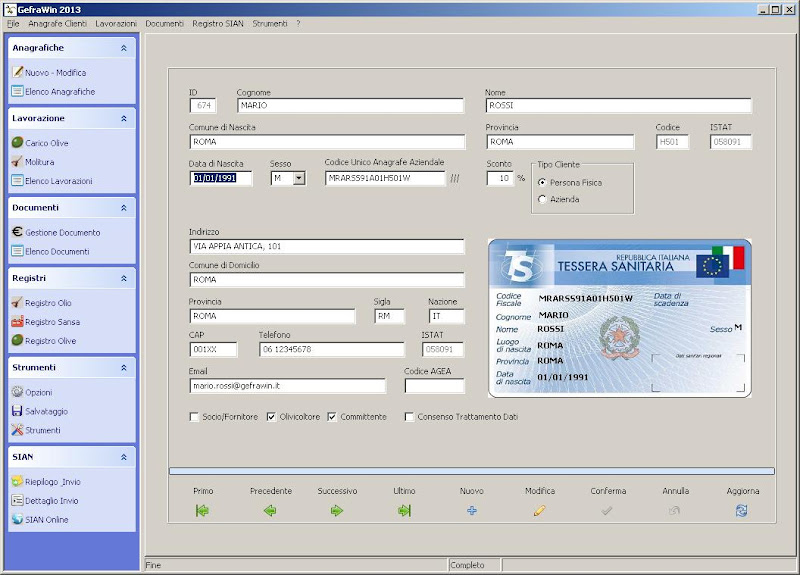This screenshot has height=575, width=800.
Task: Click Gestione Documento euro icon
Action: tap(17, 232)
